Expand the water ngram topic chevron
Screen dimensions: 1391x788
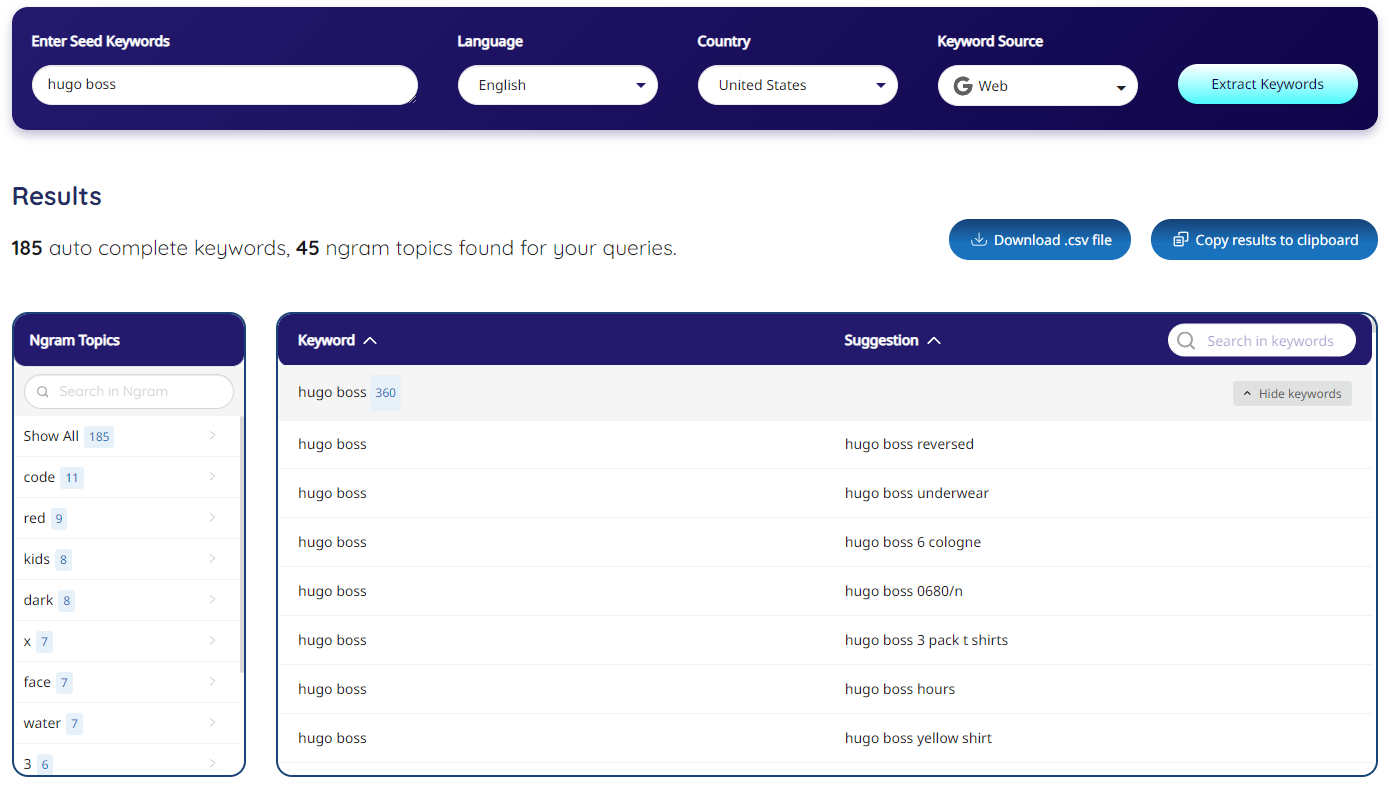click(x=213, y=722)
